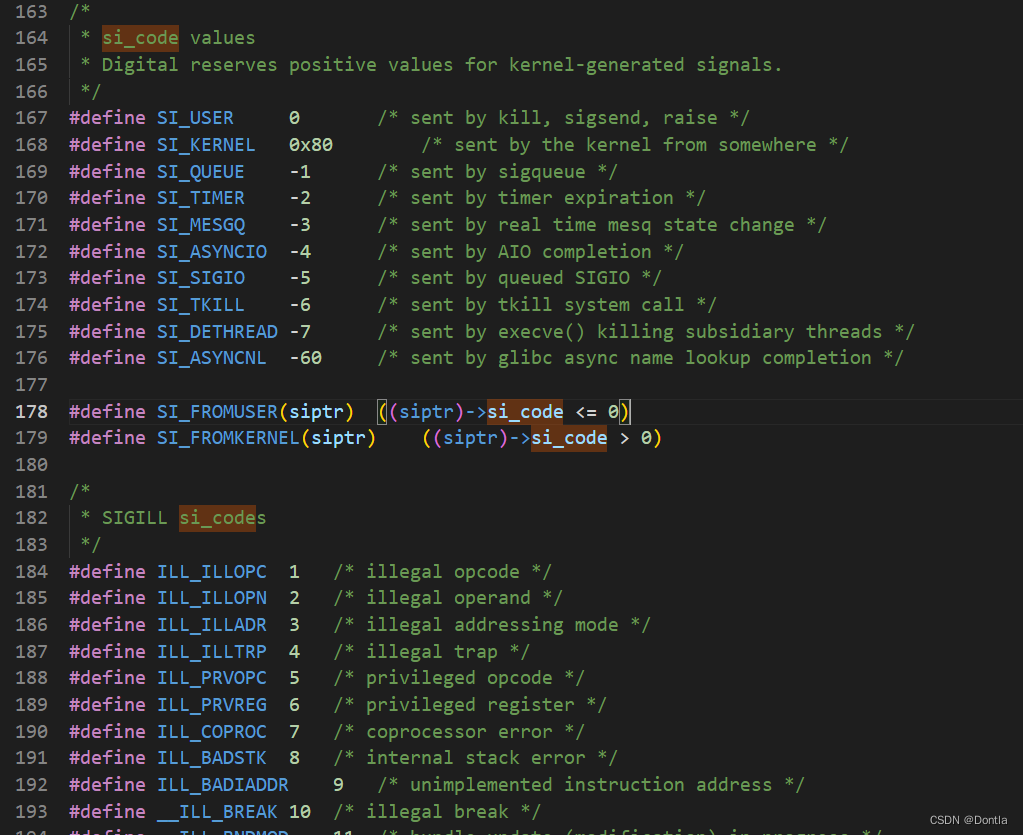Viewport: 1023px width, 835px height.
Task: Click the highlighted si_code on line 178
Action: (x=524, y=411)
